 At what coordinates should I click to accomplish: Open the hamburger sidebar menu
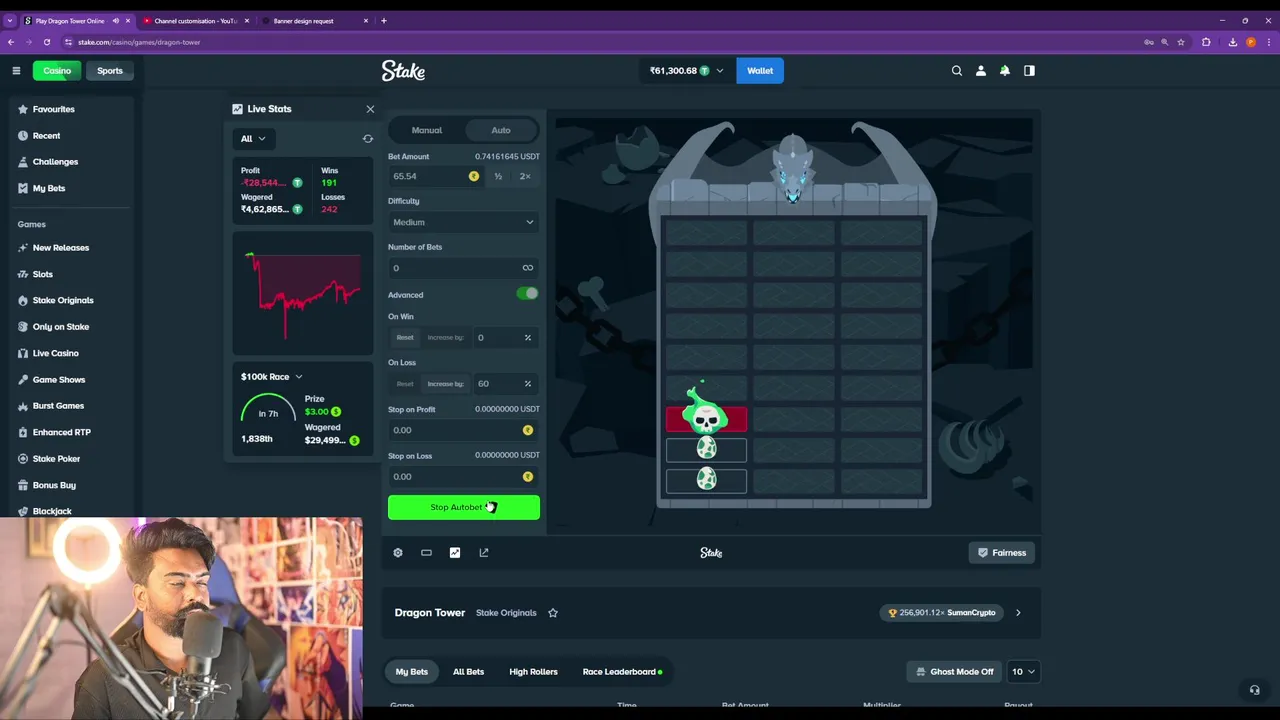pyautogui.click(x=16, y=71)
